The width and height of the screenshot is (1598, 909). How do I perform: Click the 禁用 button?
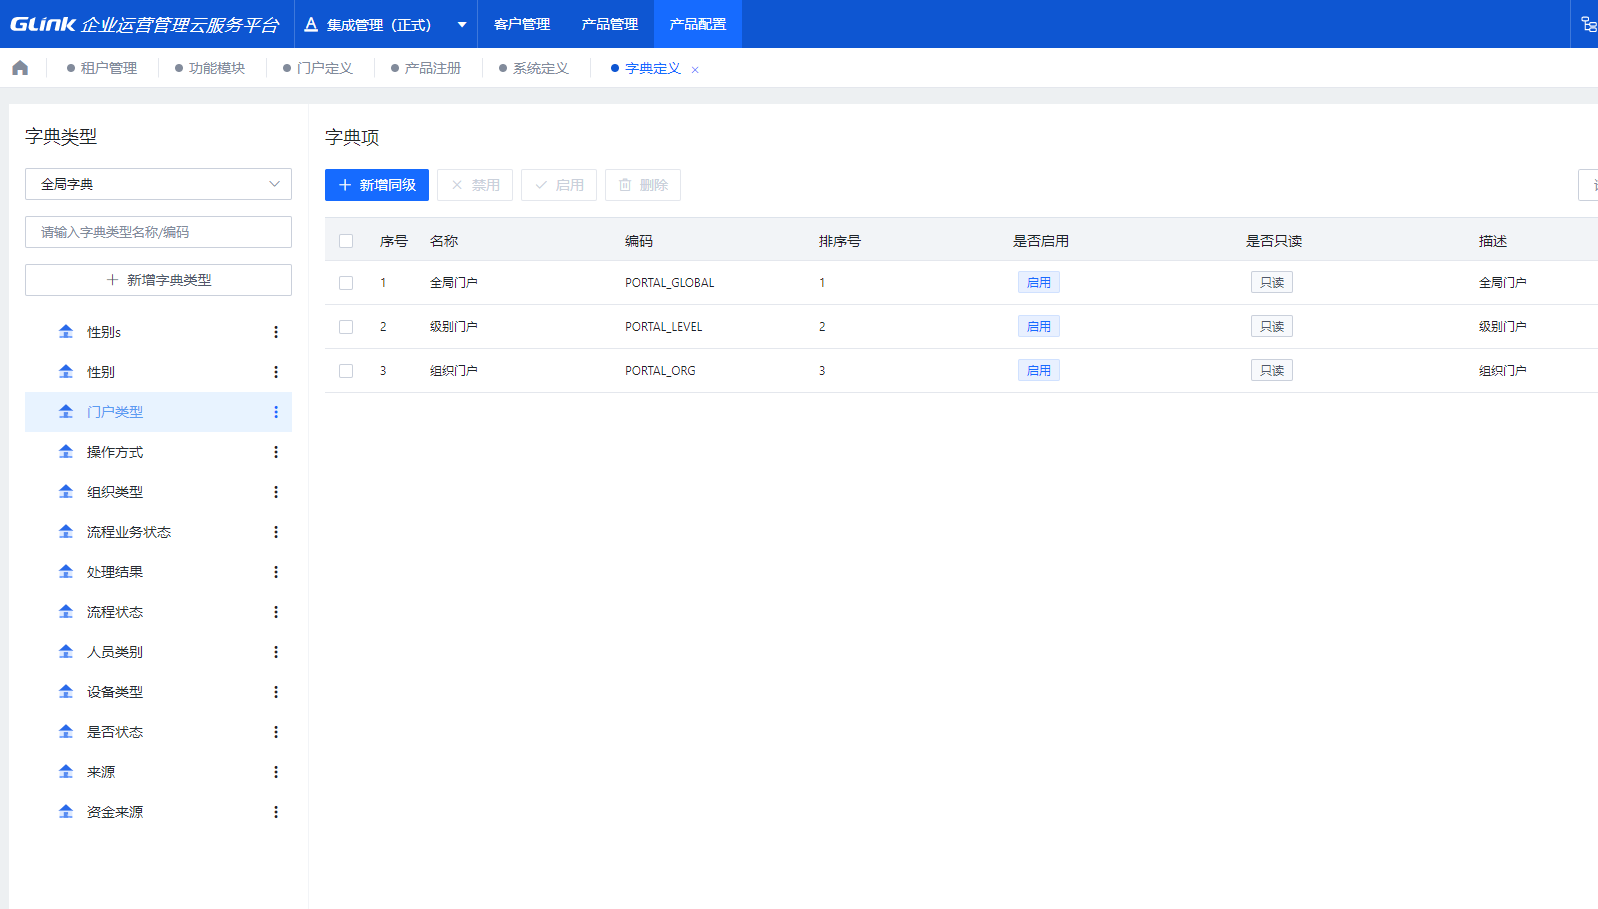475,185
